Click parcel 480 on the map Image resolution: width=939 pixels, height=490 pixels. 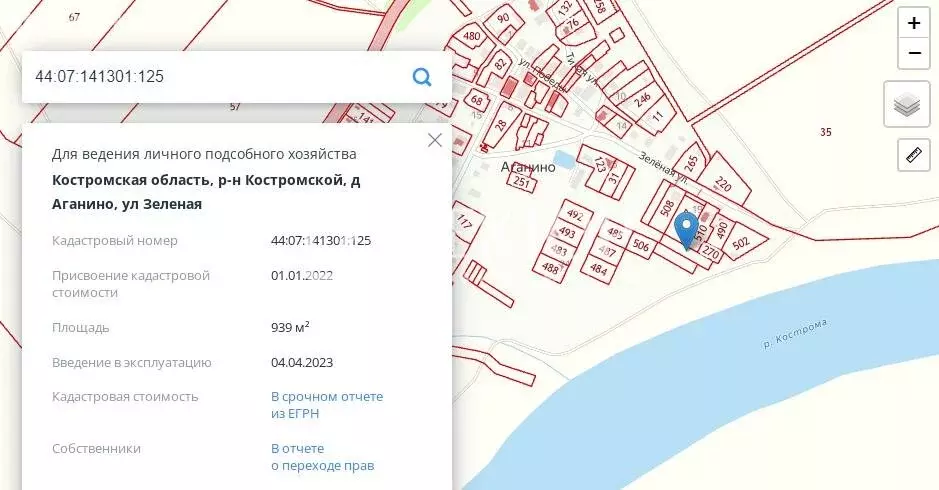(x=471, y=36)
